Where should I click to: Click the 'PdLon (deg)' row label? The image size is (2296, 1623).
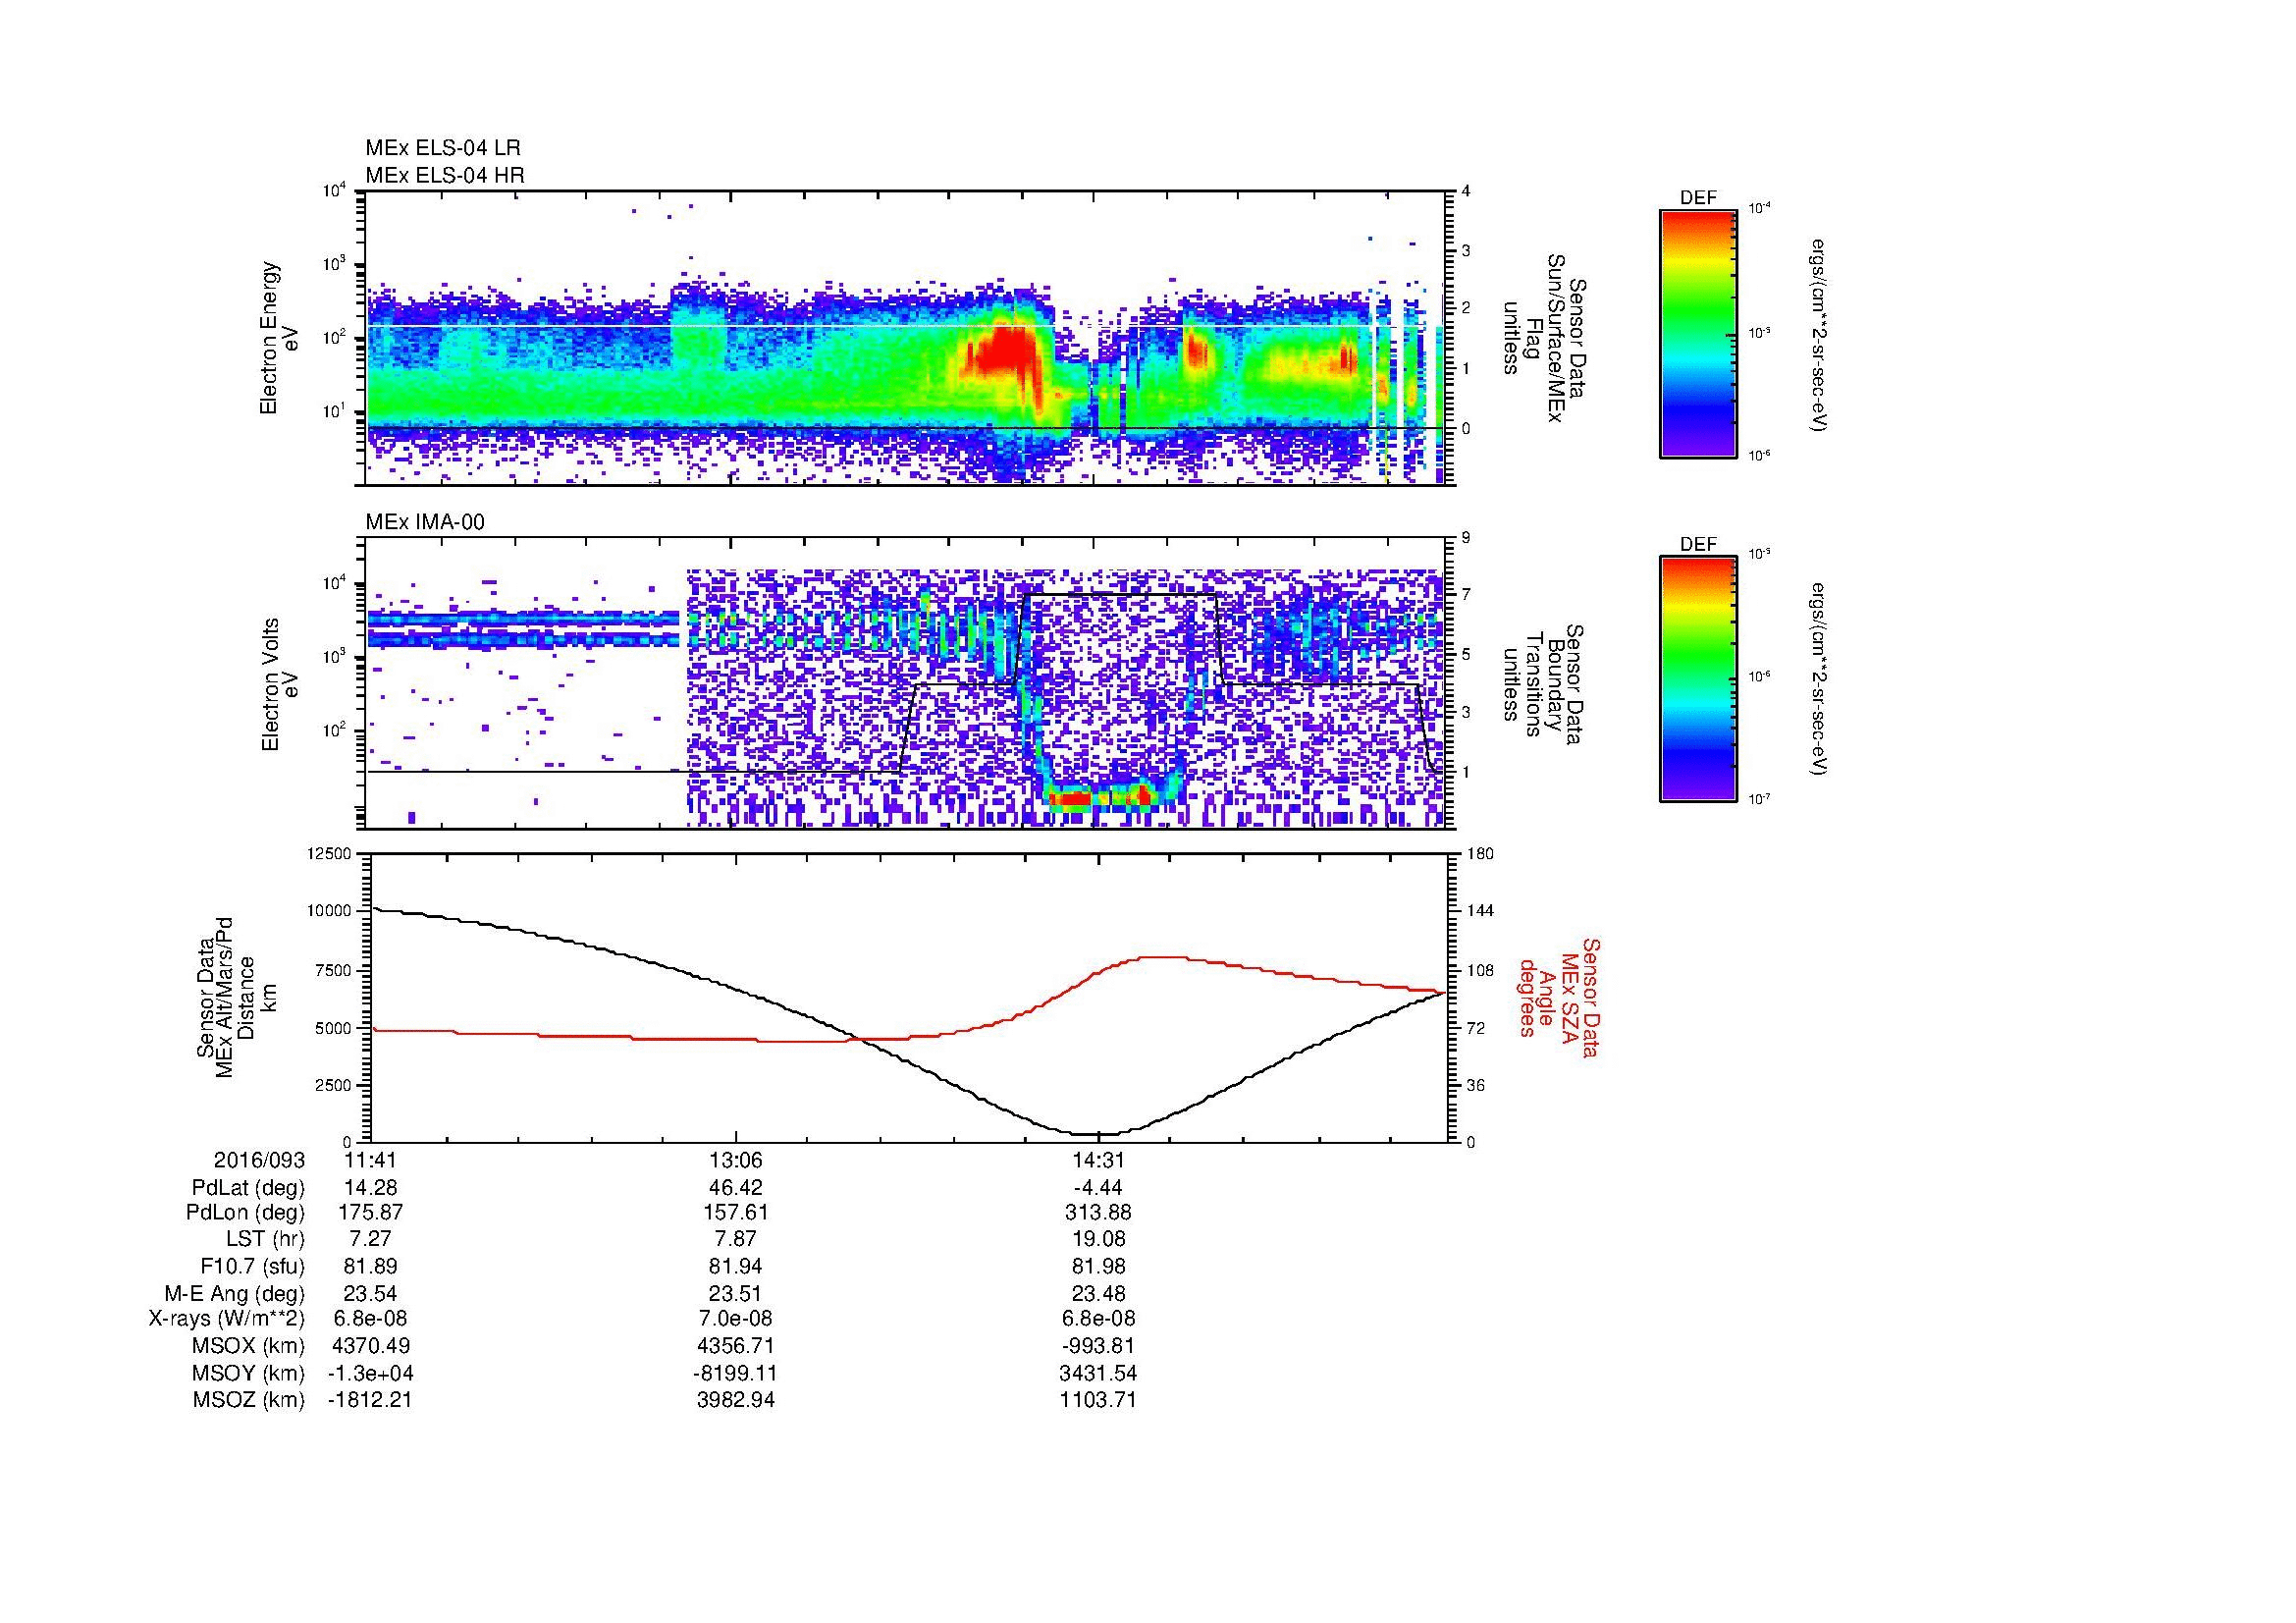246,1213
